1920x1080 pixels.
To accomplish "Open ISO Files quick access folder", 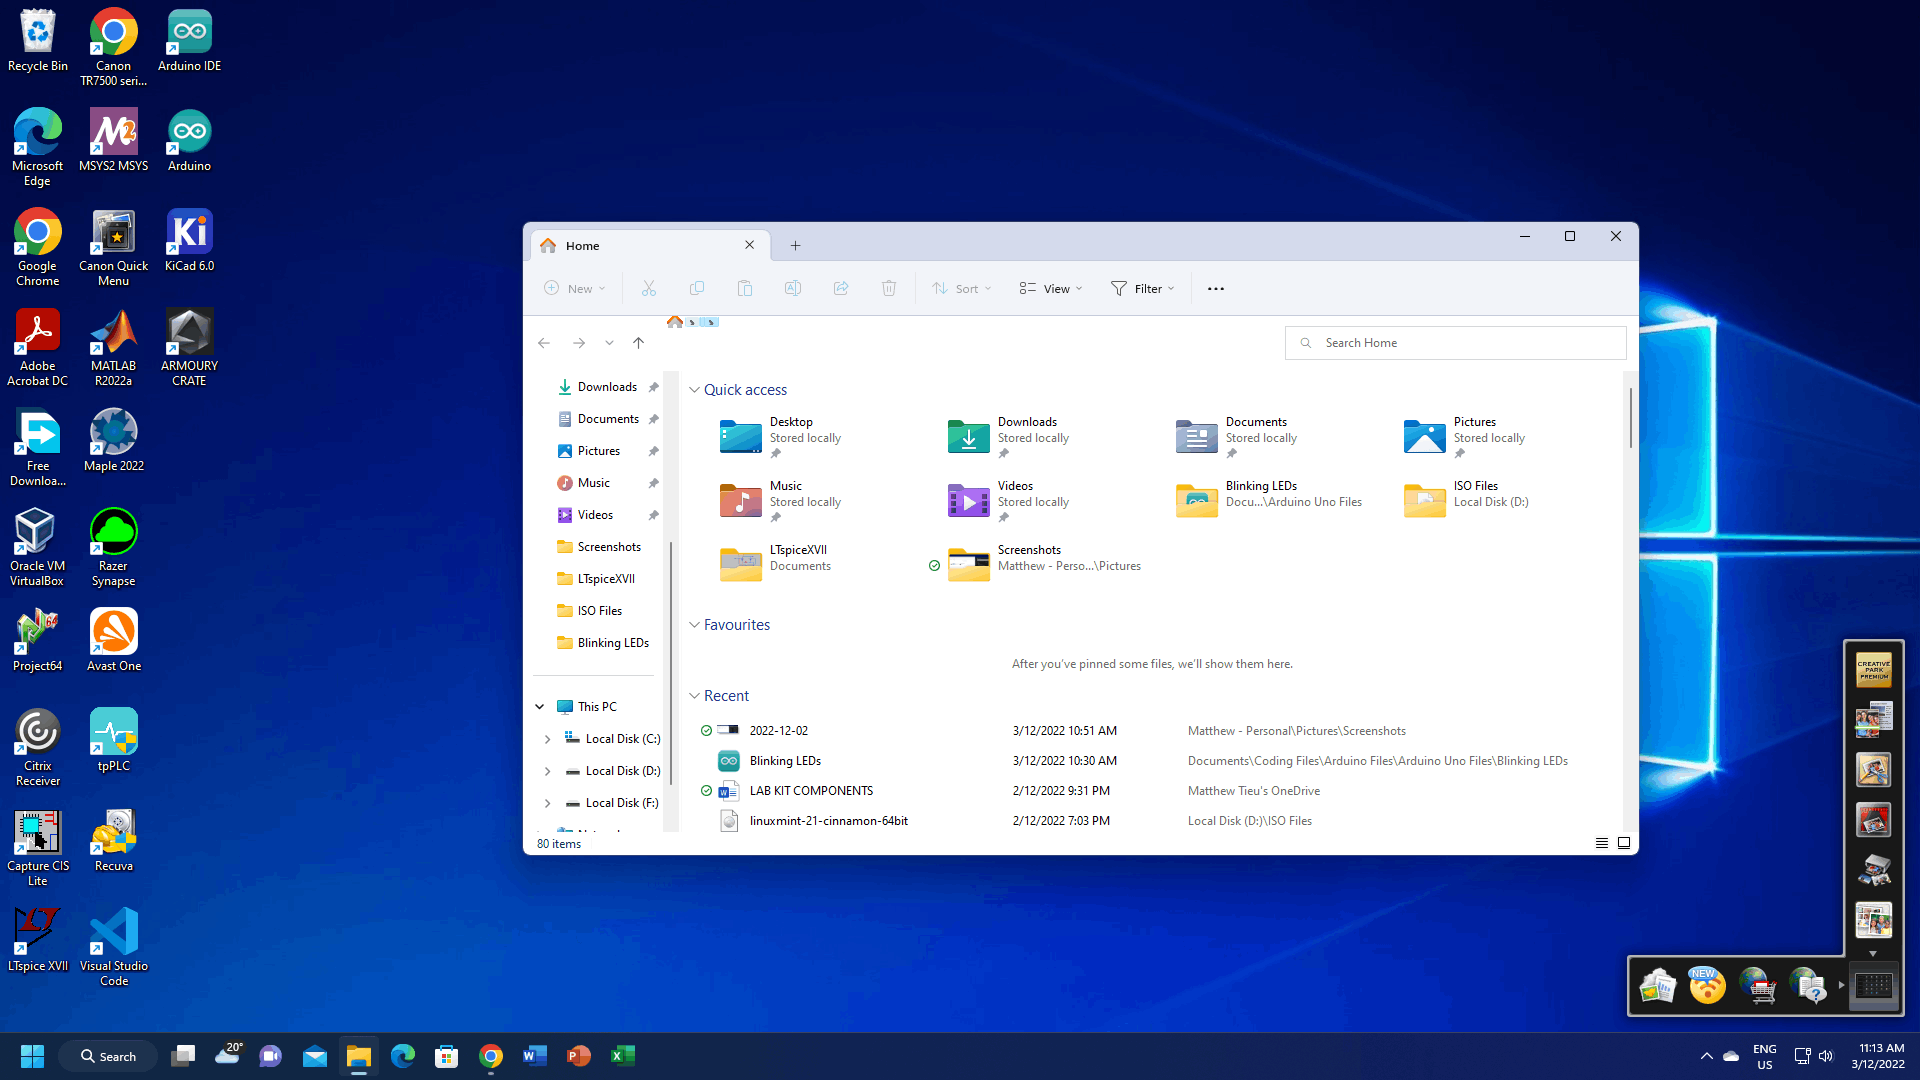I will [x=1466, y=499].
